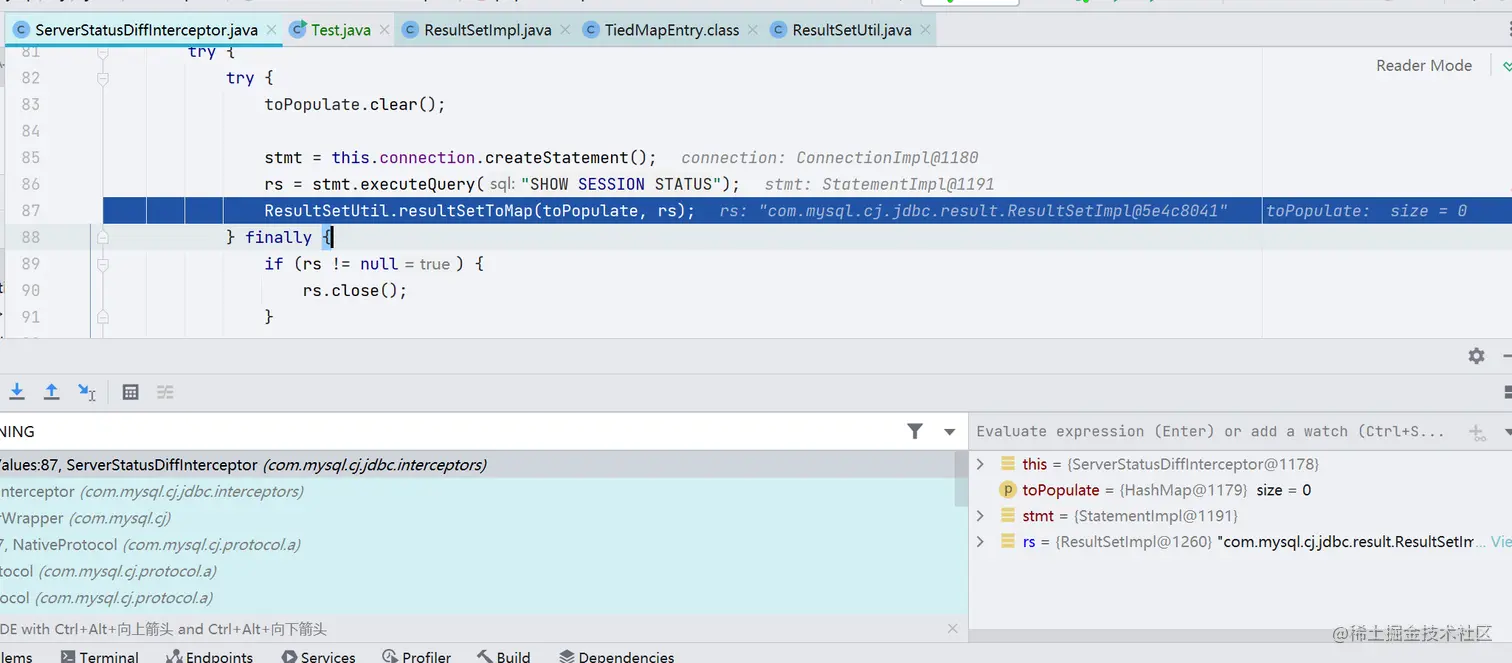This screenshot has width=1512, height=663.
Task: Click the toPopulate parameter icon
Action: click(x=1008, y=490)
